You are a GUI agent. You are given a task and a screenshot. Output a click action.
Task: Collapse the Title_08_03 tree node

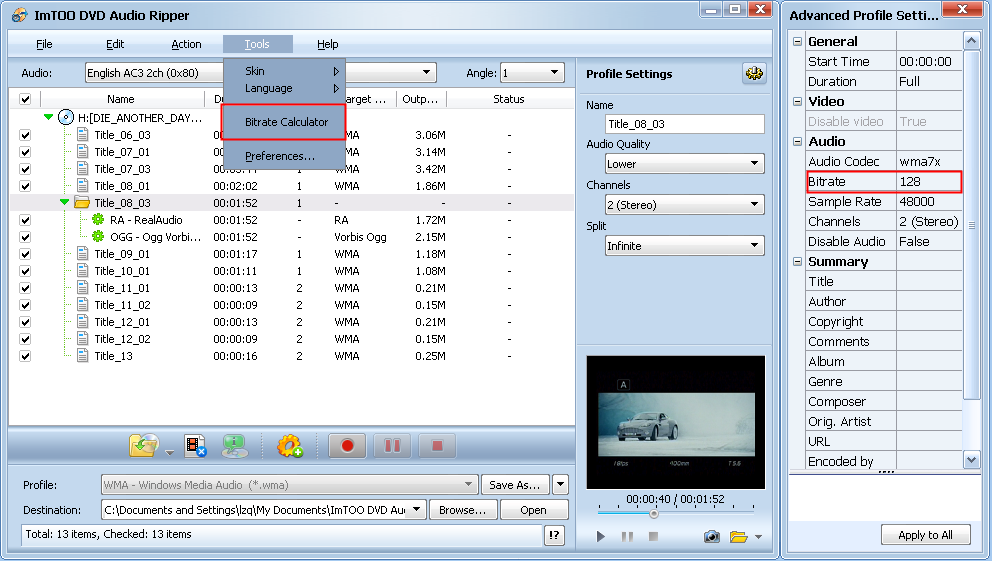click(64, 202)
